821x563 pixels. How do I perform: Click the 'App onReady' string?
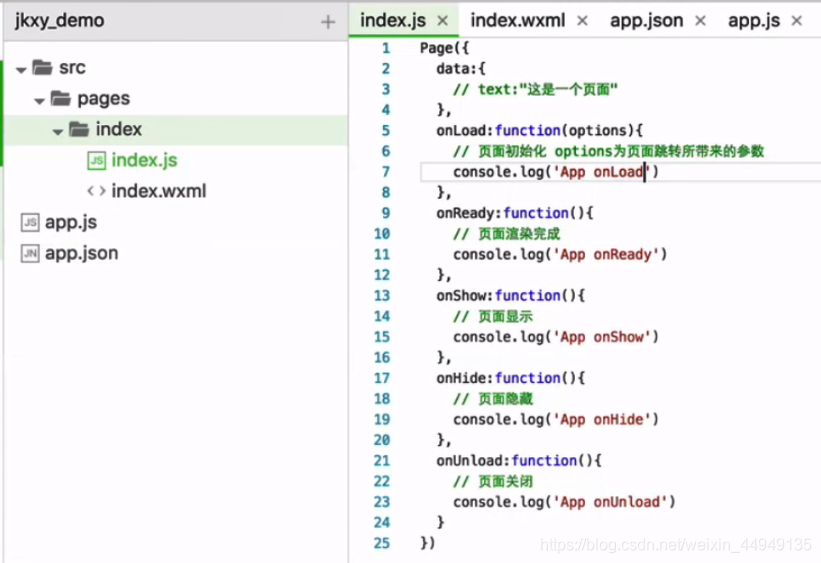pyautogui.click(x=605, y=255)
